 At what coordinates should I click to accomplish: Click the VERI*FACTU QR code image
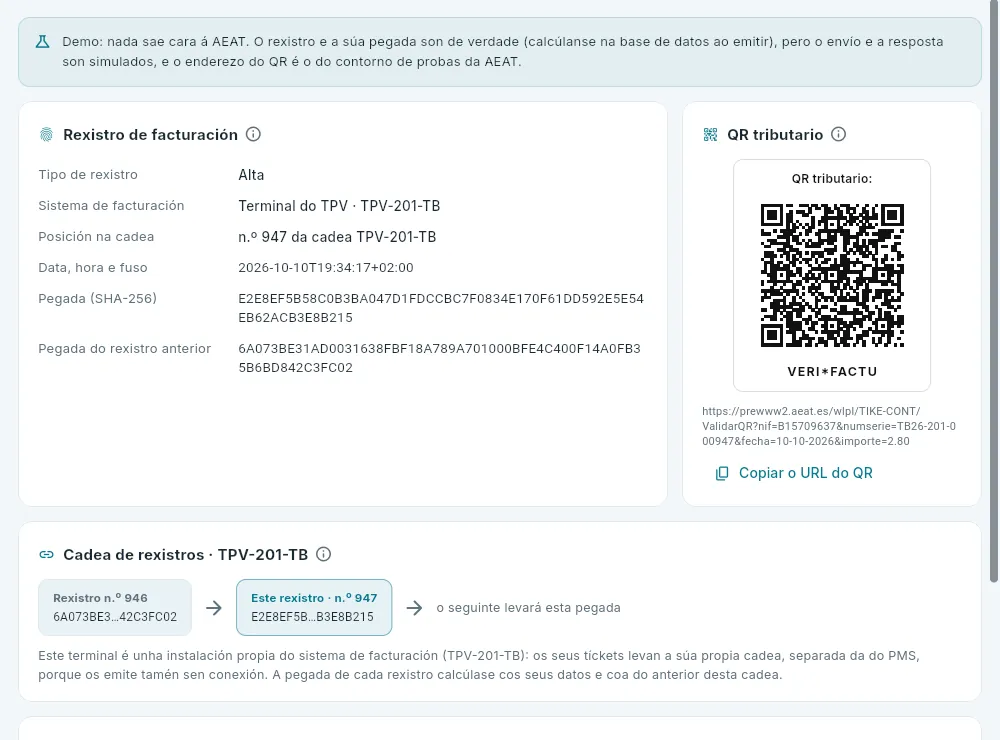[832, 276]
